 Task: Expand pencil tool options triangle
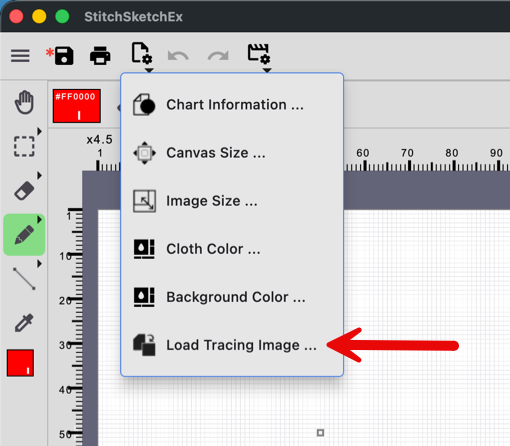(x=40, y=219)
